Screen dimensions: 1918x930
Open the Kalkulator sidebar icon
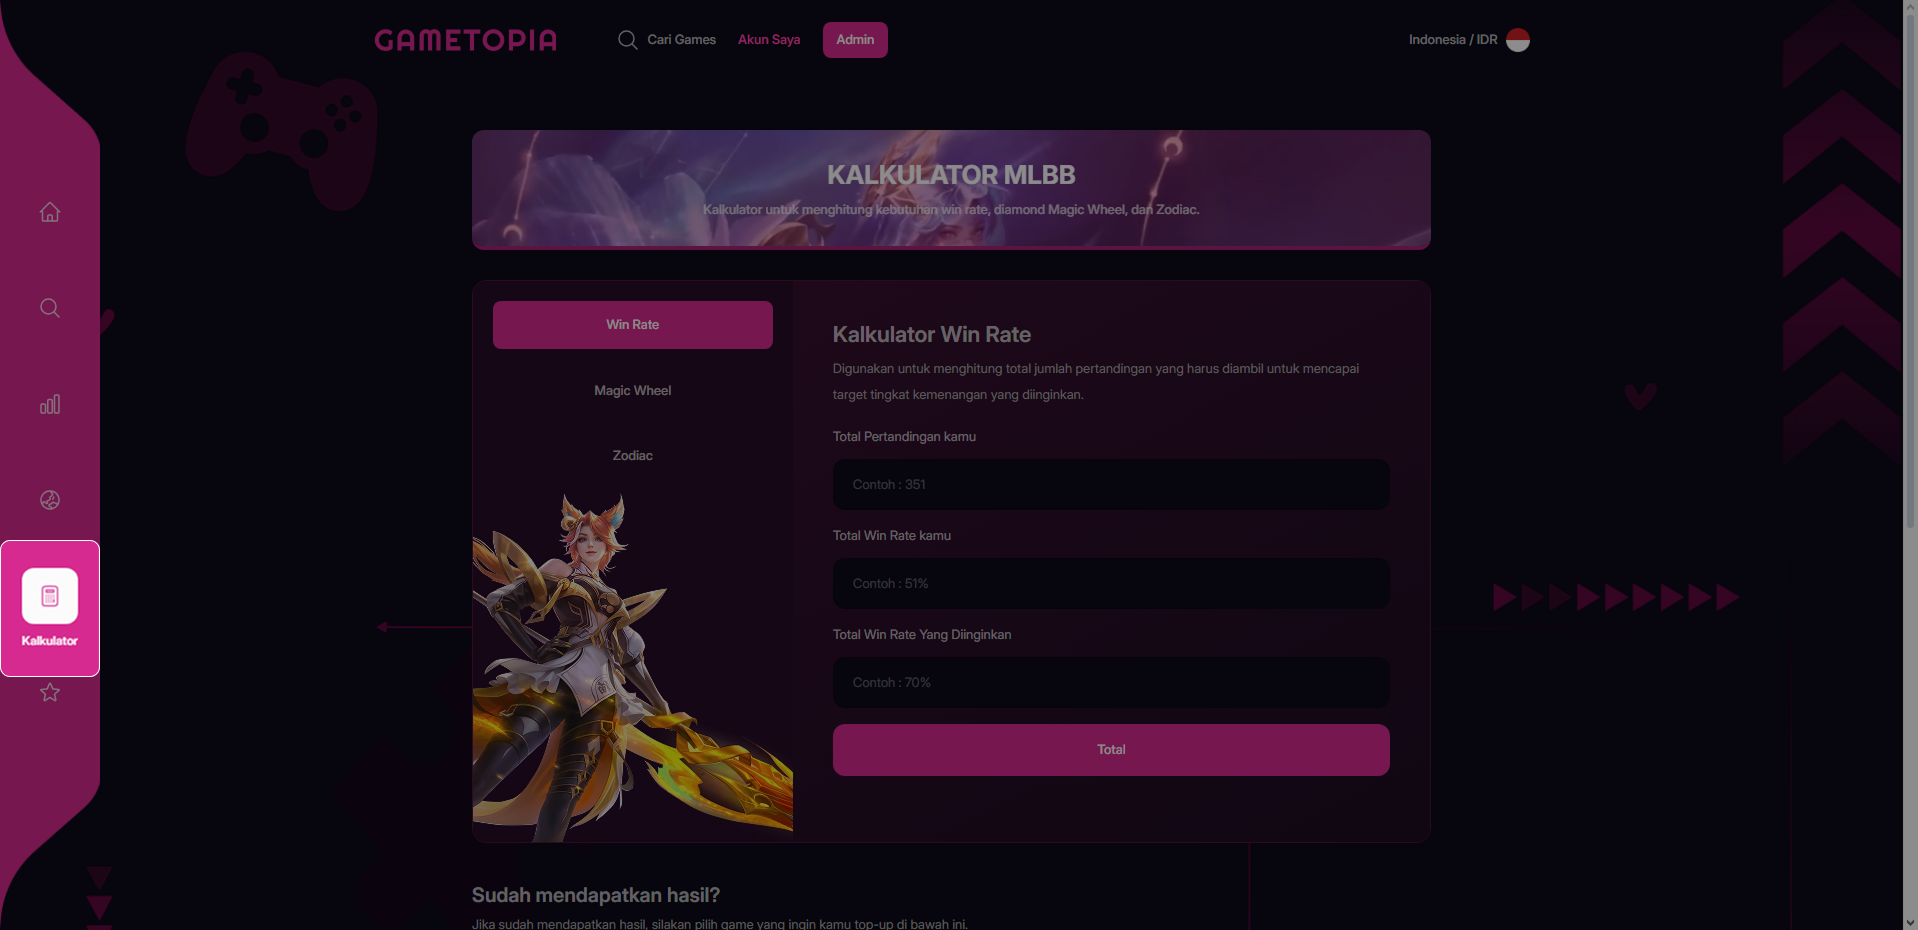tap(50, 608)
